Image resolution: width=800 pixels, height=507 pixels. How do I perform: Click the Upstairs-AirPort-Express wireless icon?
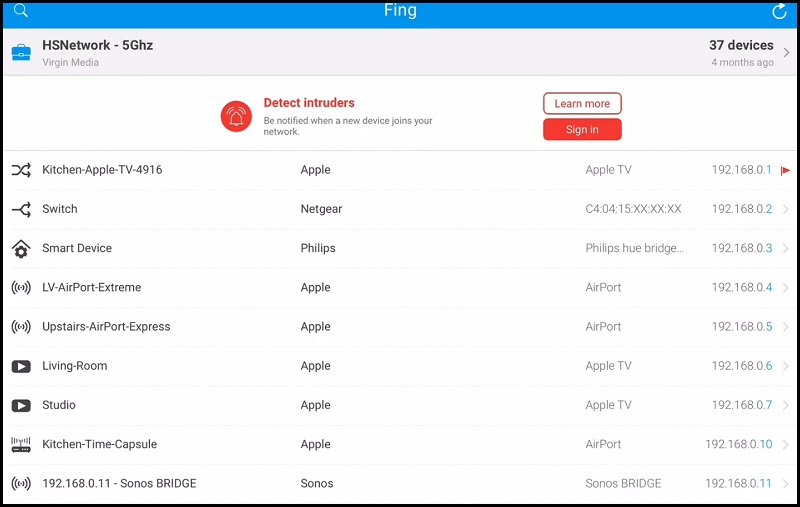[x=21, y=327]
